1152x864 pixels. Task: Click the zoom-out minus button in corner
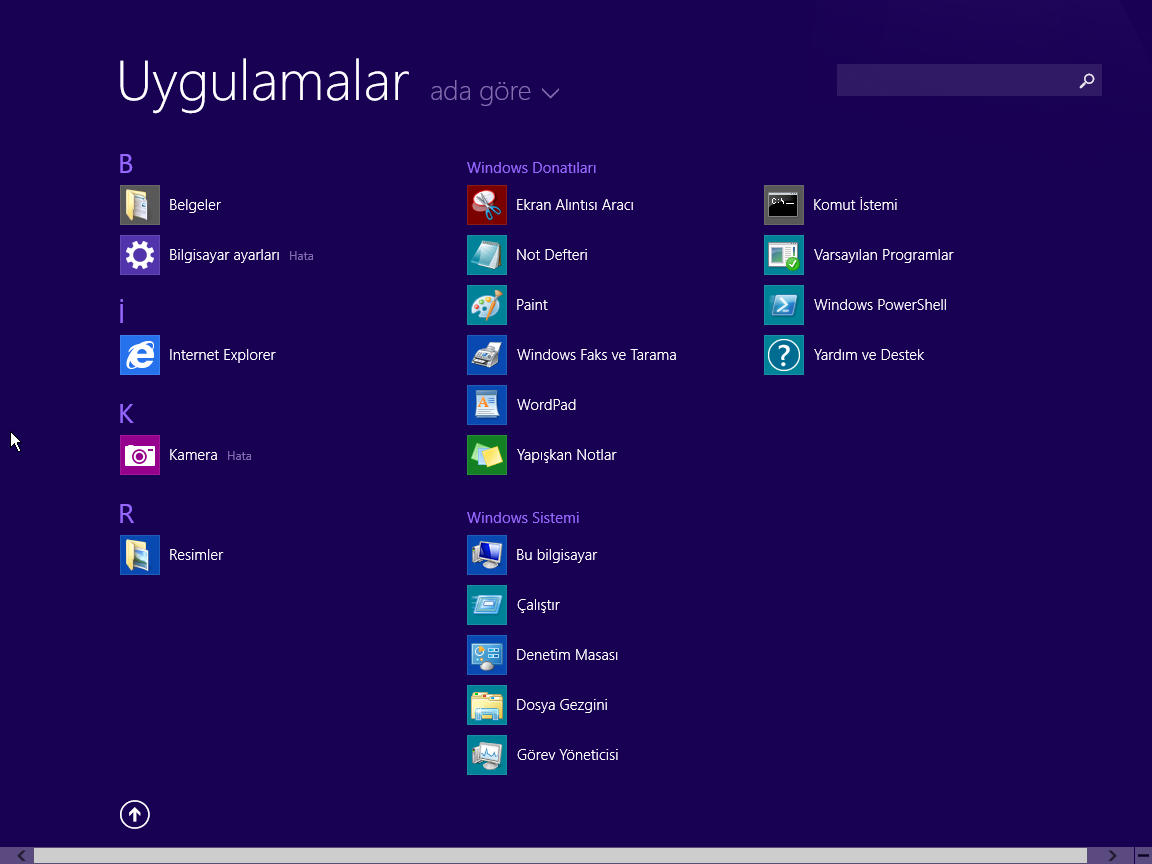pos(1143,856)
